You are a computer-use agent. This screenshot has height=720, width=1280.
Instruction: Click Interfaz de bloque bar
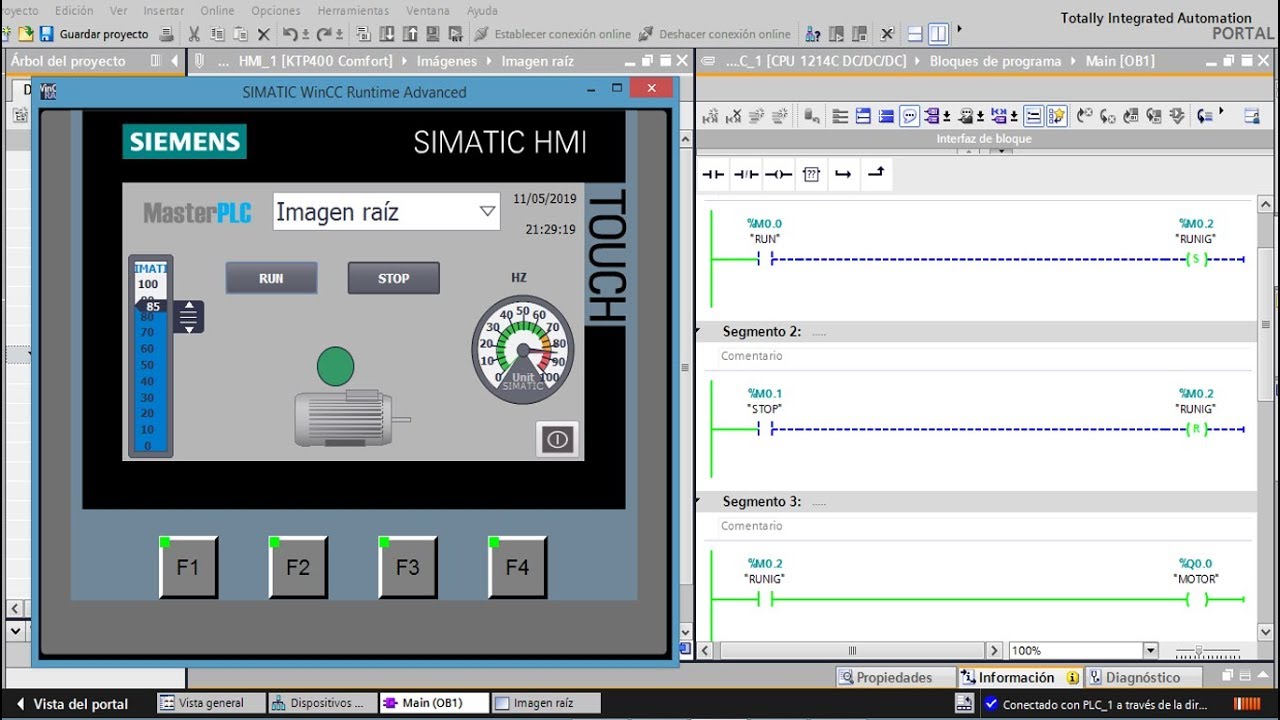click(x=983, y=139)
